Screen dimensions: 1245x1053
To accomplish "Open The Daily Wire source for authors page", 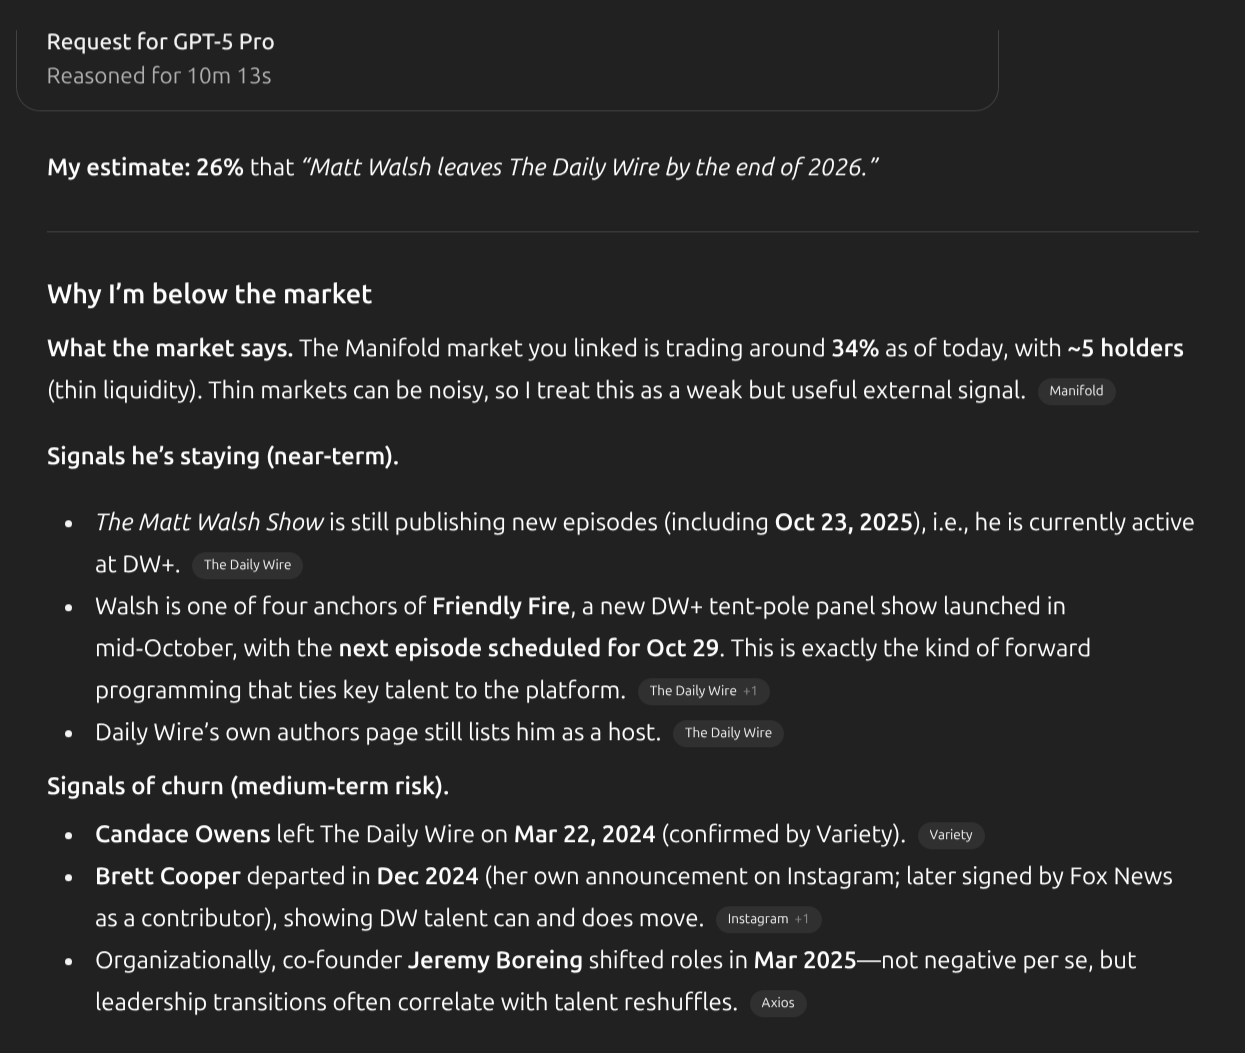I will pyautogui.click(x=728, y=733).
